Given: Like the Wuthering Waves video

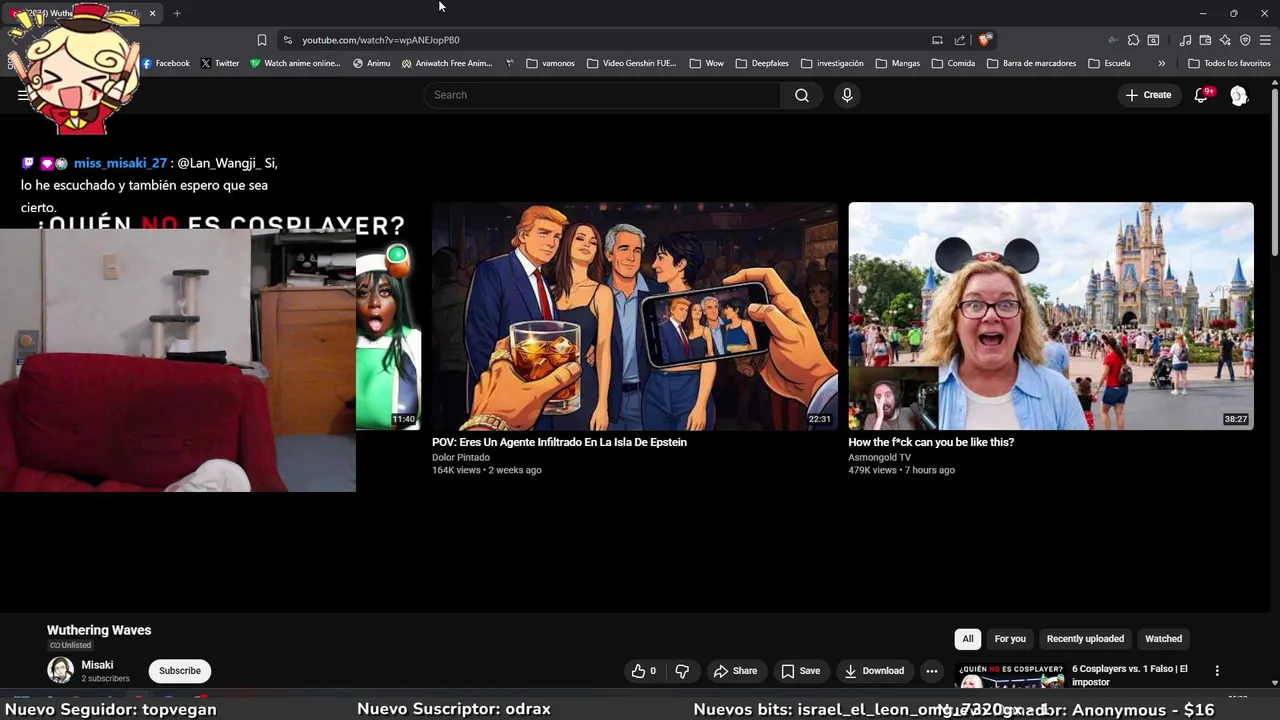Looking at the screenshot, I should 644,671.
